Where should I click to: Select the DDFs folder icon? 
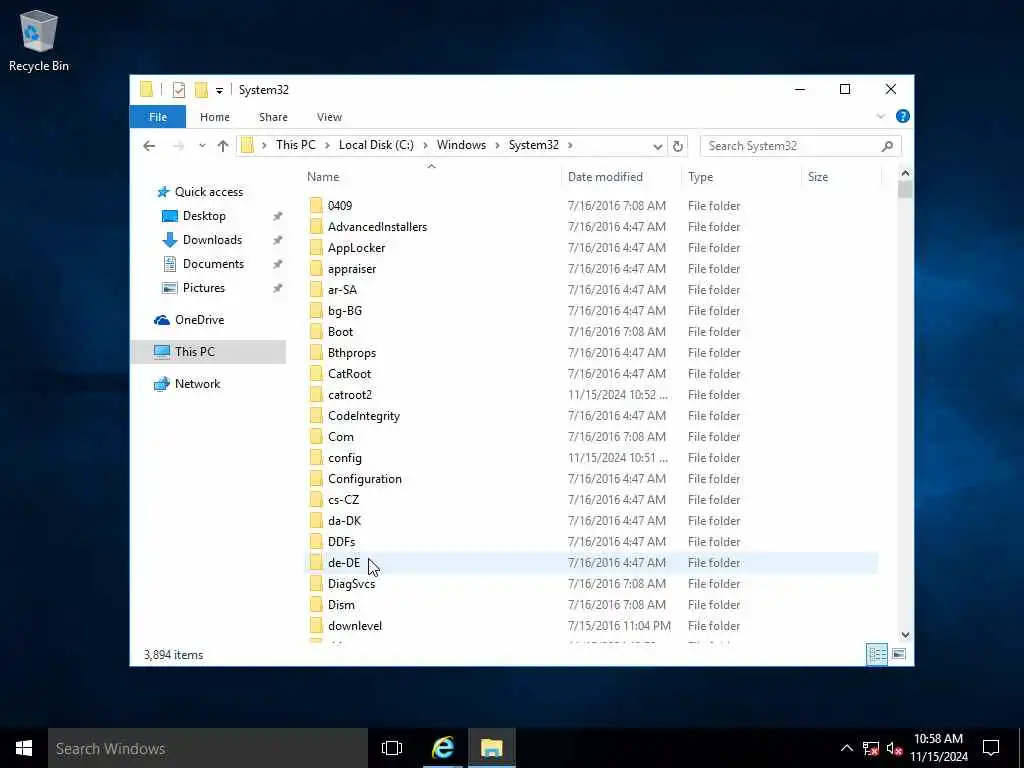[x=316, y=542]
